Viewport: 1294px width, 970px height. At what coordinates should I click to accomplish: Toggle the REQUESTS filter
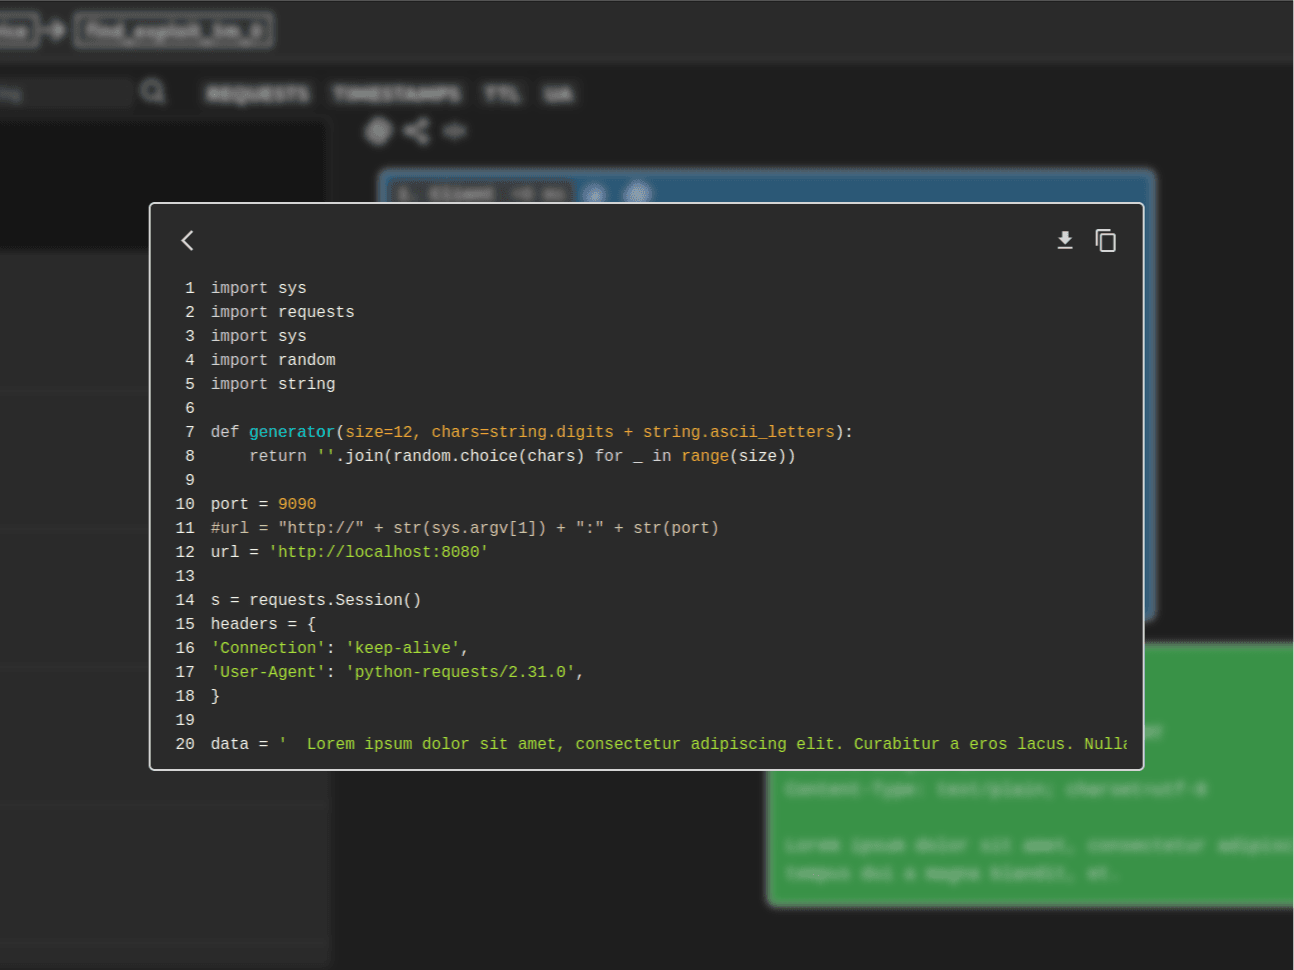click(x=257, y=94)
